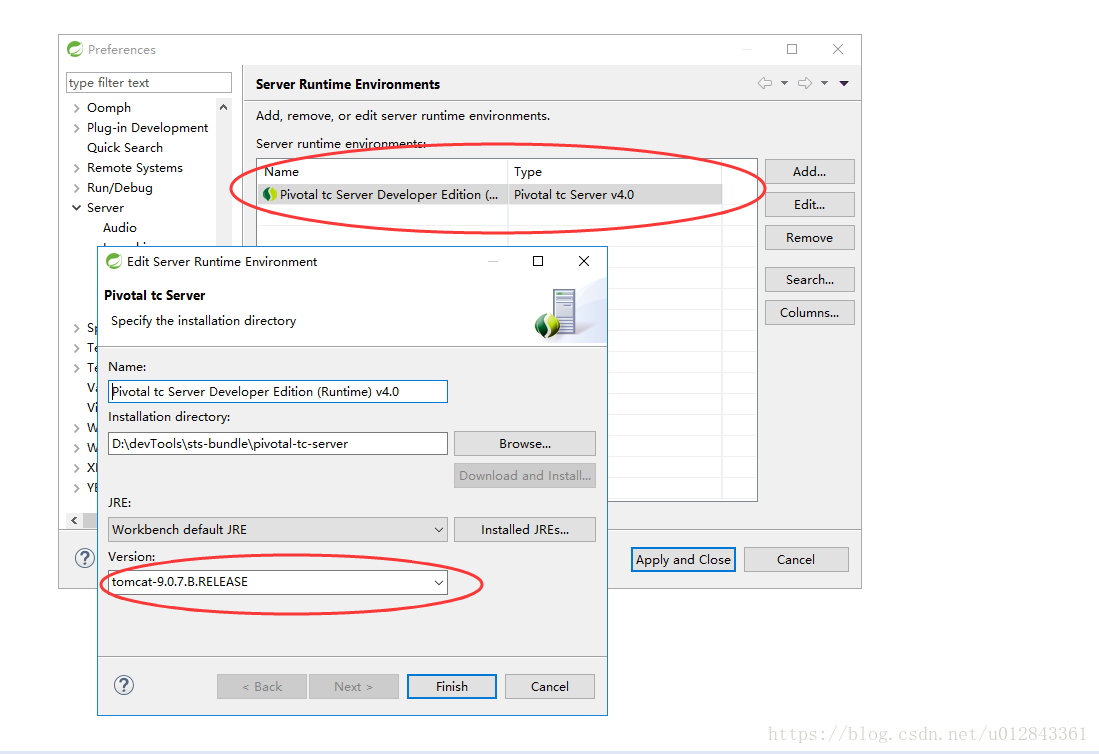This screenshot has width=1099, height=754.
Task: Click the Columns... button
Action: [x=810, y=313]
